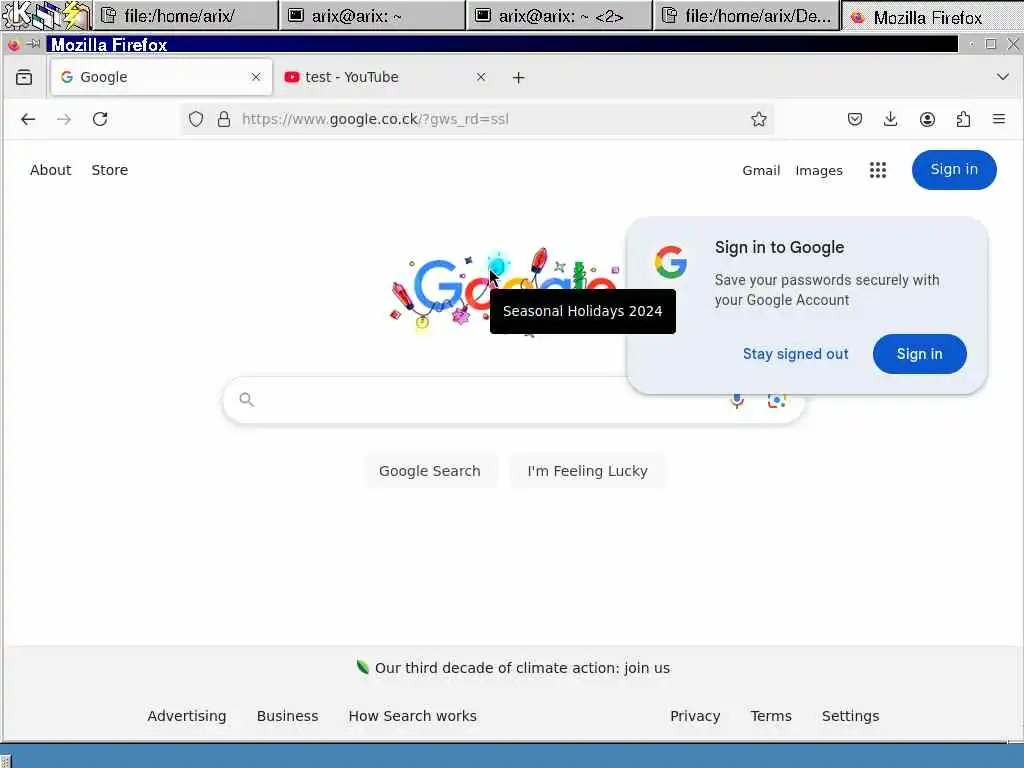Viewport: 1024px width, 768px height.
Task: Click the Firefox logo in the window title bar
Action: [x=13, y=44]
